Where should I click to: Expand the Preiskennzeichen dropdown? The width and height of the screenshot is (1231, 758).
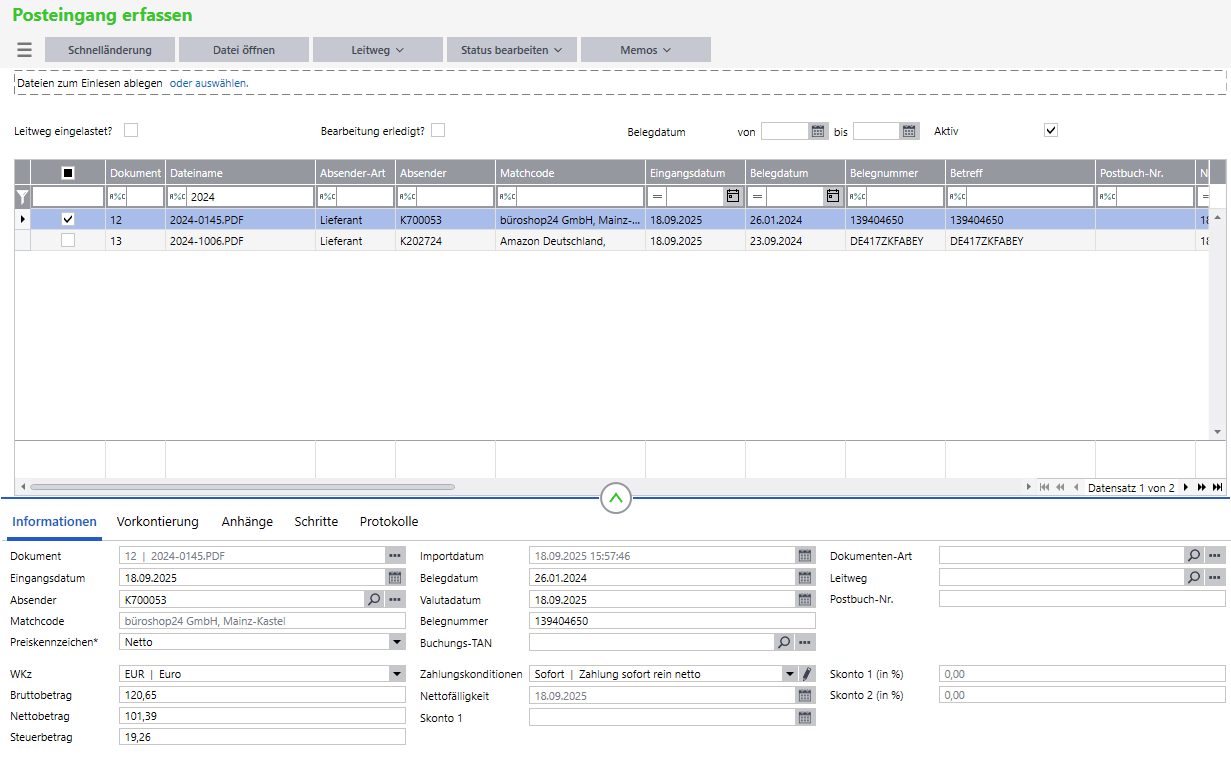tap(397, 642)
